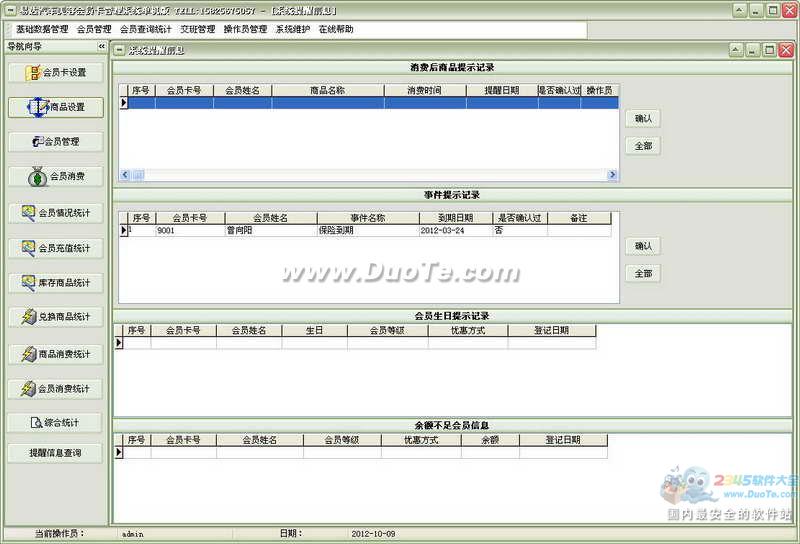
Task: Open 会员消费 money bag button
Action: 55,177
